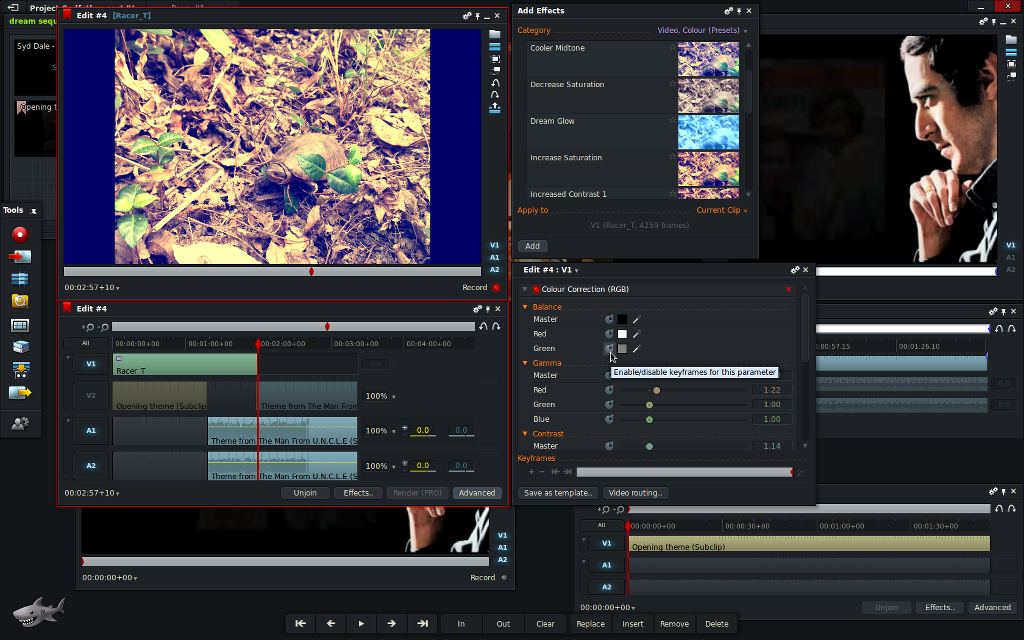Click the Unjoin button in Edit #4
Image resolution: width=1024 pixels, height=640 pixels.
[305, 493]
